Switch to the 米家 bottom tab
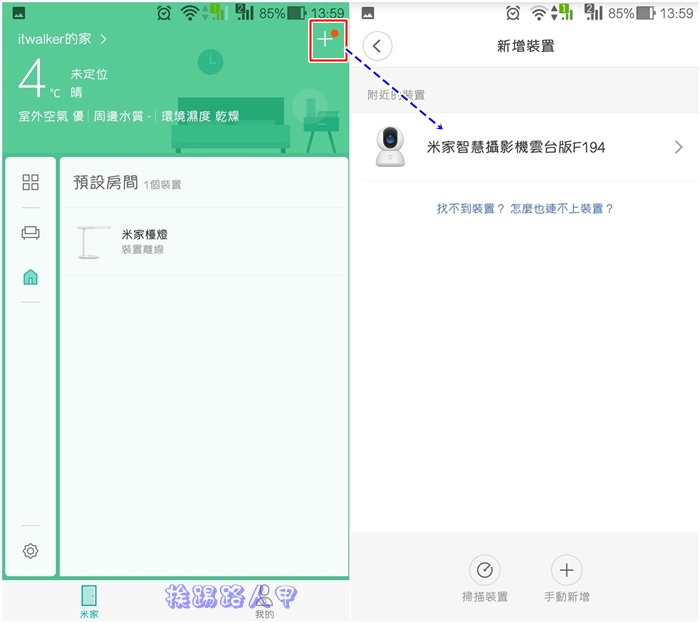700x623 pixels. point(89,601)
